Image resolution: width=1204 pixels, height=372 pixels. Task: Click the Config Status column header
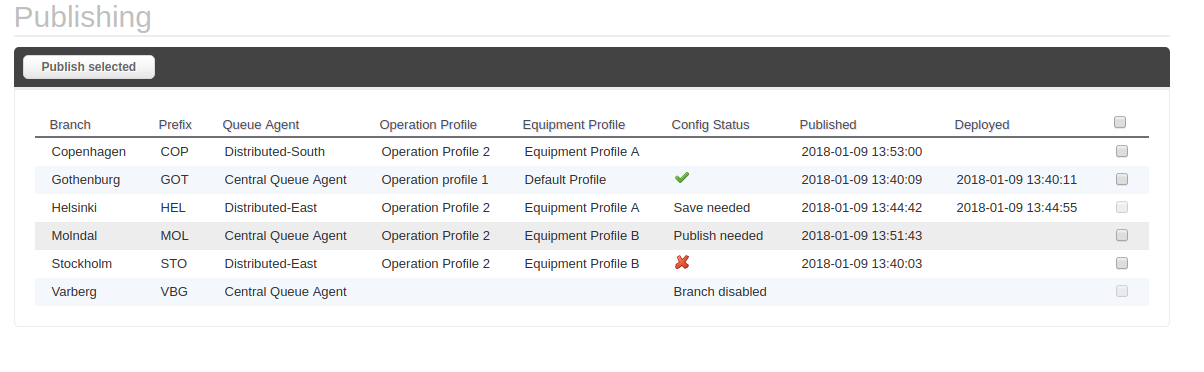711,125
